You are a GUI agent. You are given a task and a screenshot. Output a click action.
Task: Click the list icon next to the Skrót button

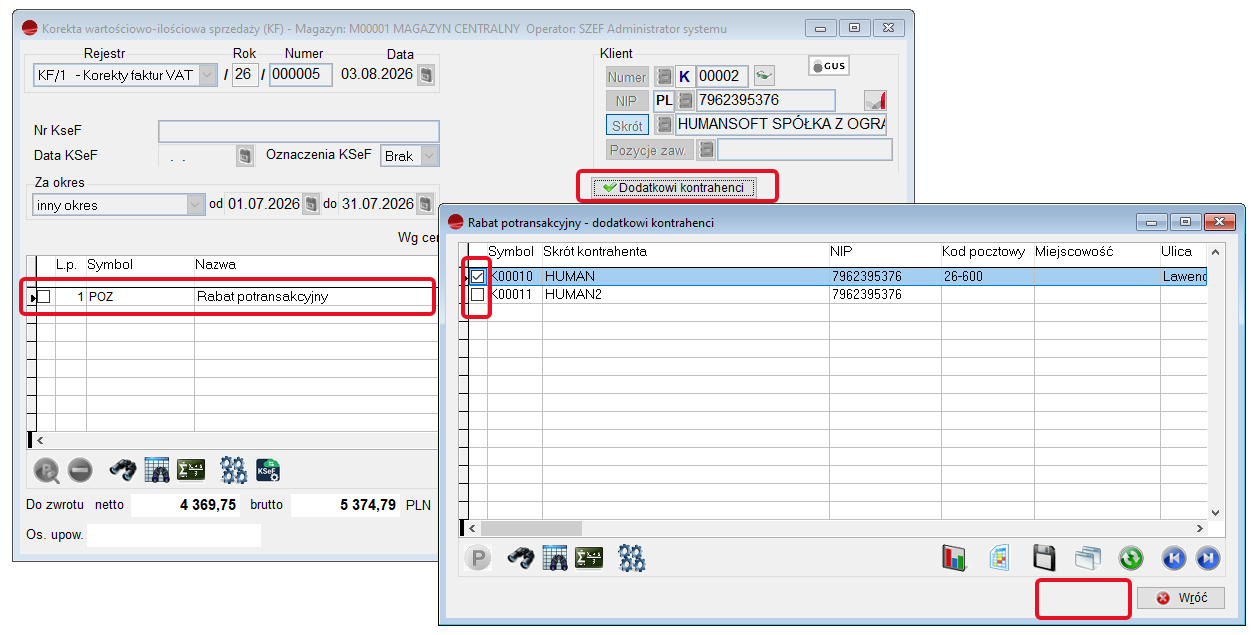663,125
